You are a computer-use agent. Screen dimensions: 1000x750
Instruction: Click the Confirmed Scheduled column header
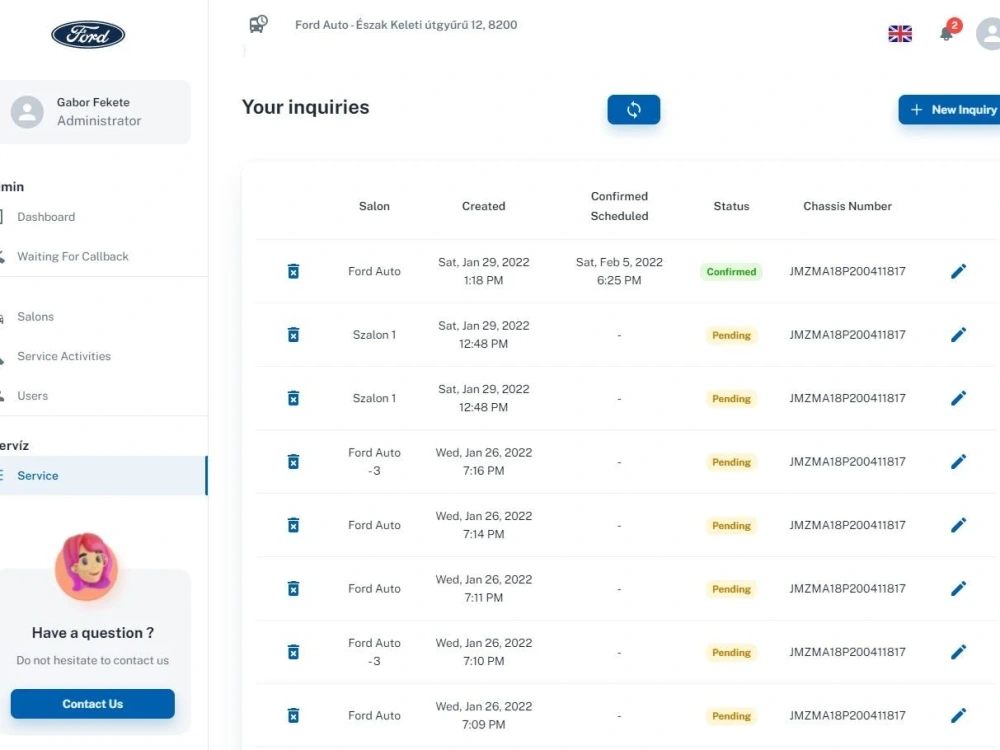[x=619, y=206]
